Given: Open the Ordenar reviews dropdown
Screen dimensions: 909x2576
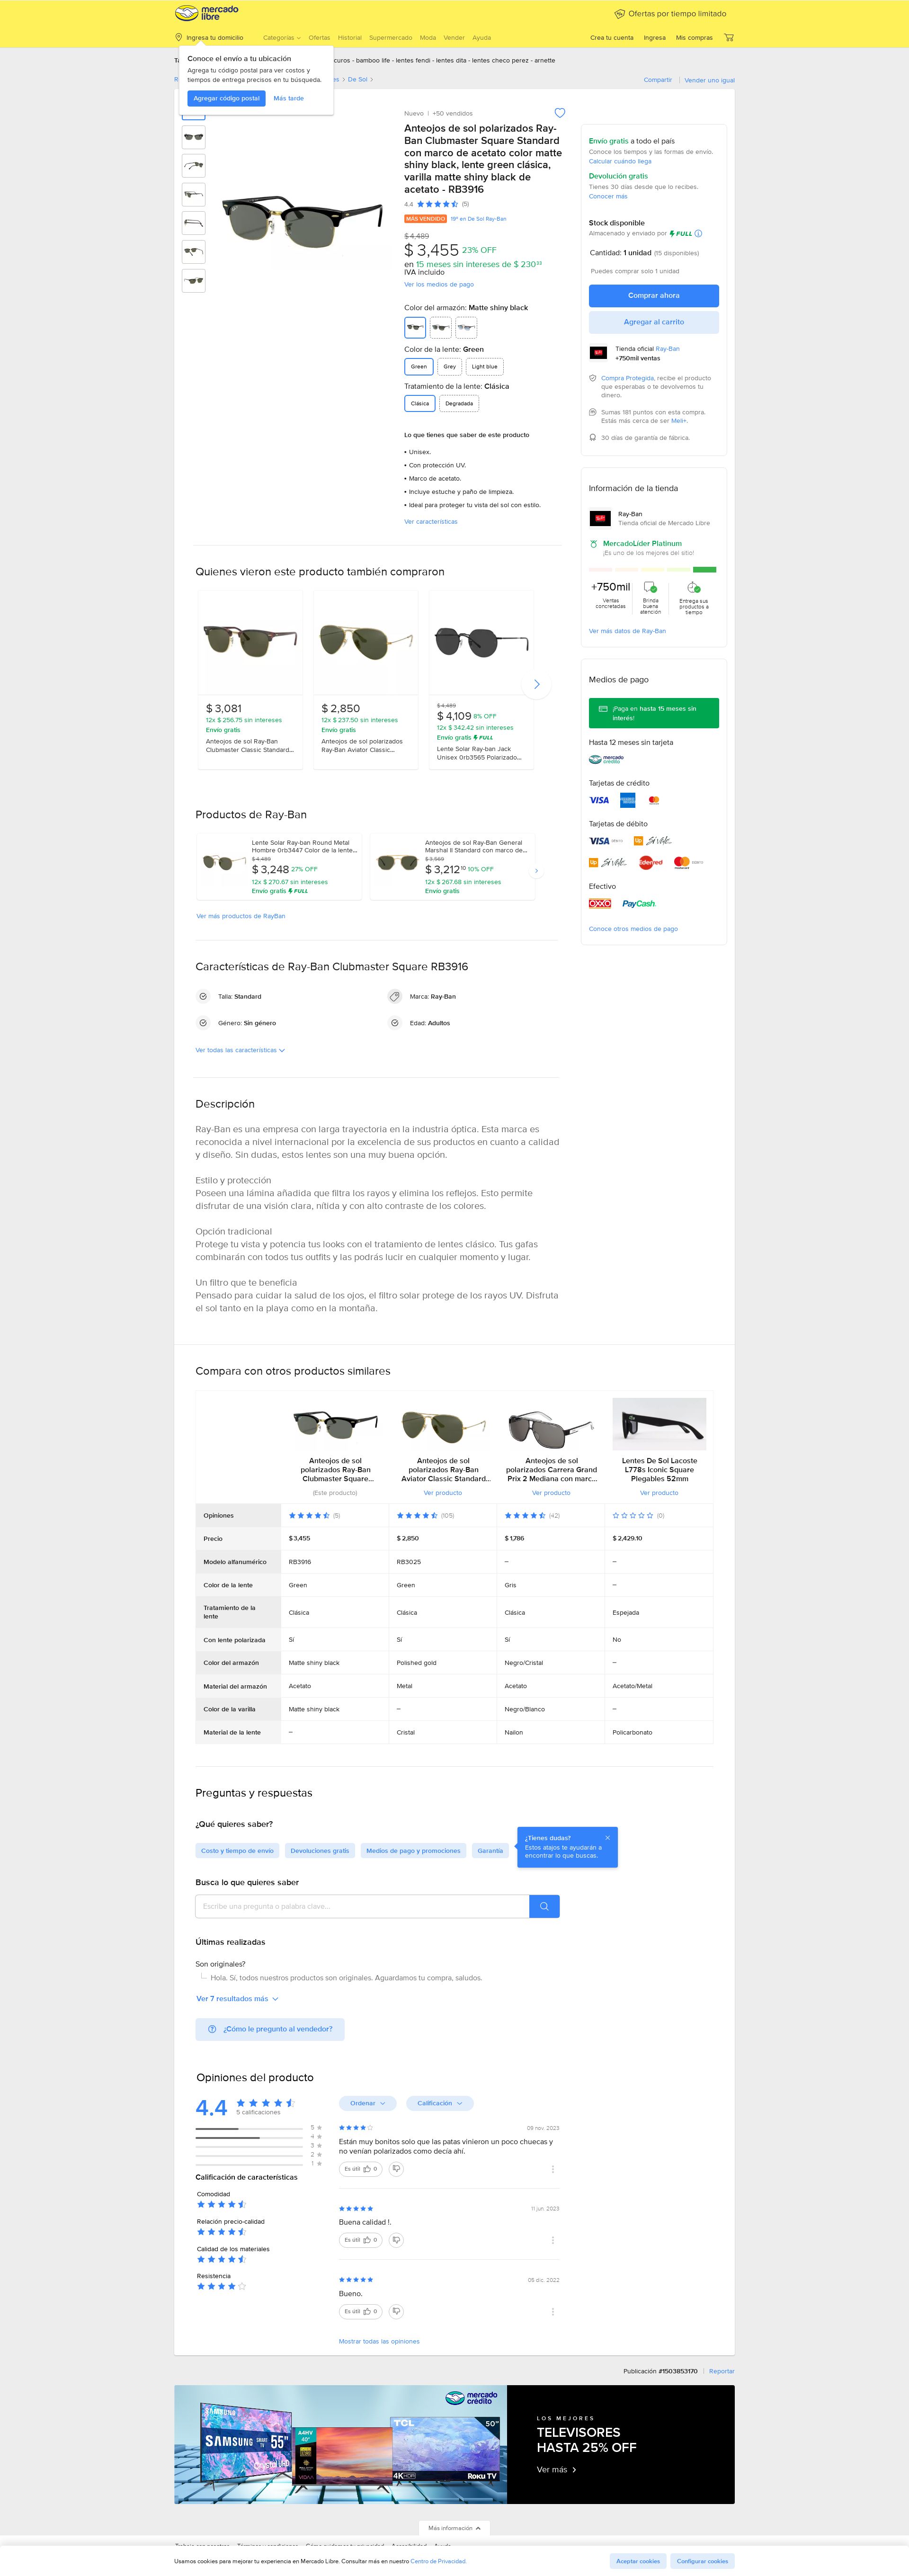Looking at the screenshot, I should pos(367,2103).
